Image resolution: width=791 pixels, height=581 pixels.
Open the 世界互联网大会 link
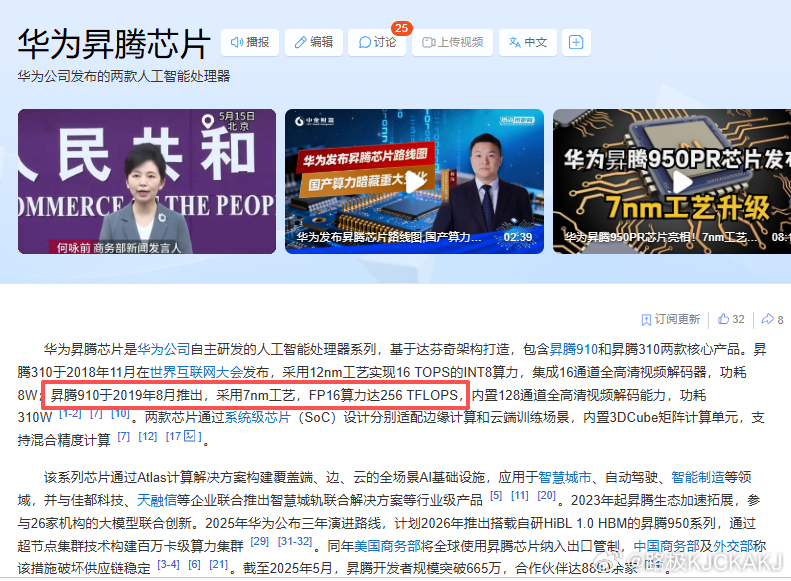[x=196, y=372]
